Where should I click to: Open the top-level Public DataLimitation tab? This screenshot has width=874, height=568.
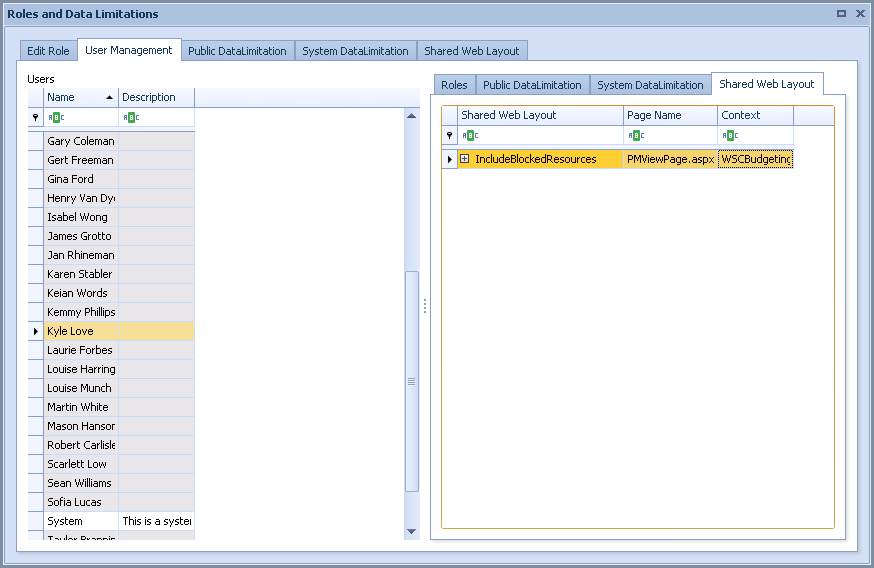coord(237,51)
